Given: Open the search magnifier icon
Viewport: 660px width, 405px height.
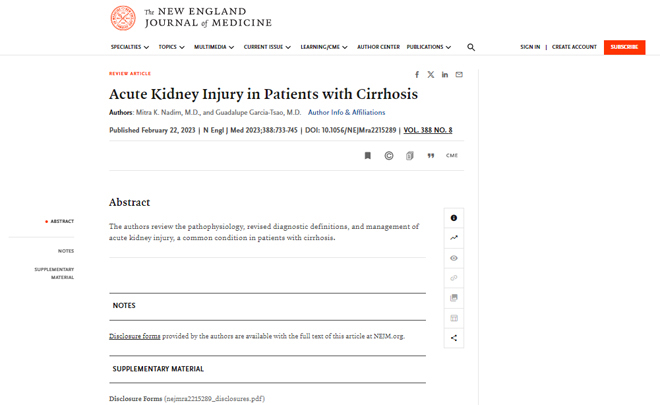Looking at the screenshot, I should pos(471,47).
